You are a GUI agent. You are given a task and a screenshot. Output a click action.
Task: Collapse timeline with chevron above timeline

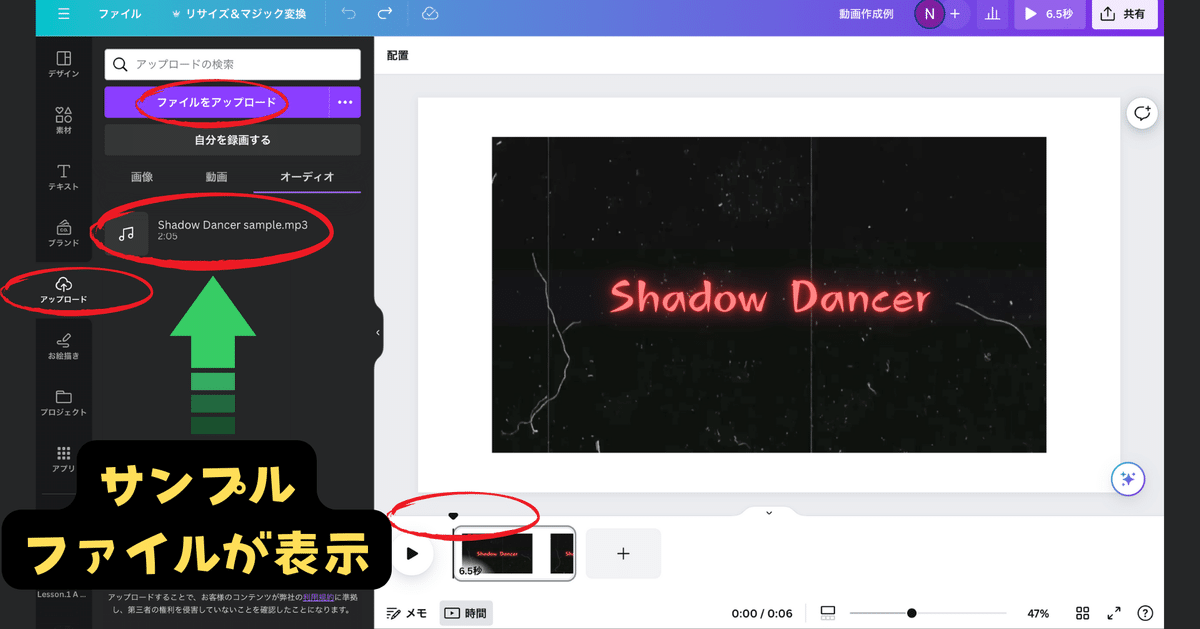coord(769,512)
